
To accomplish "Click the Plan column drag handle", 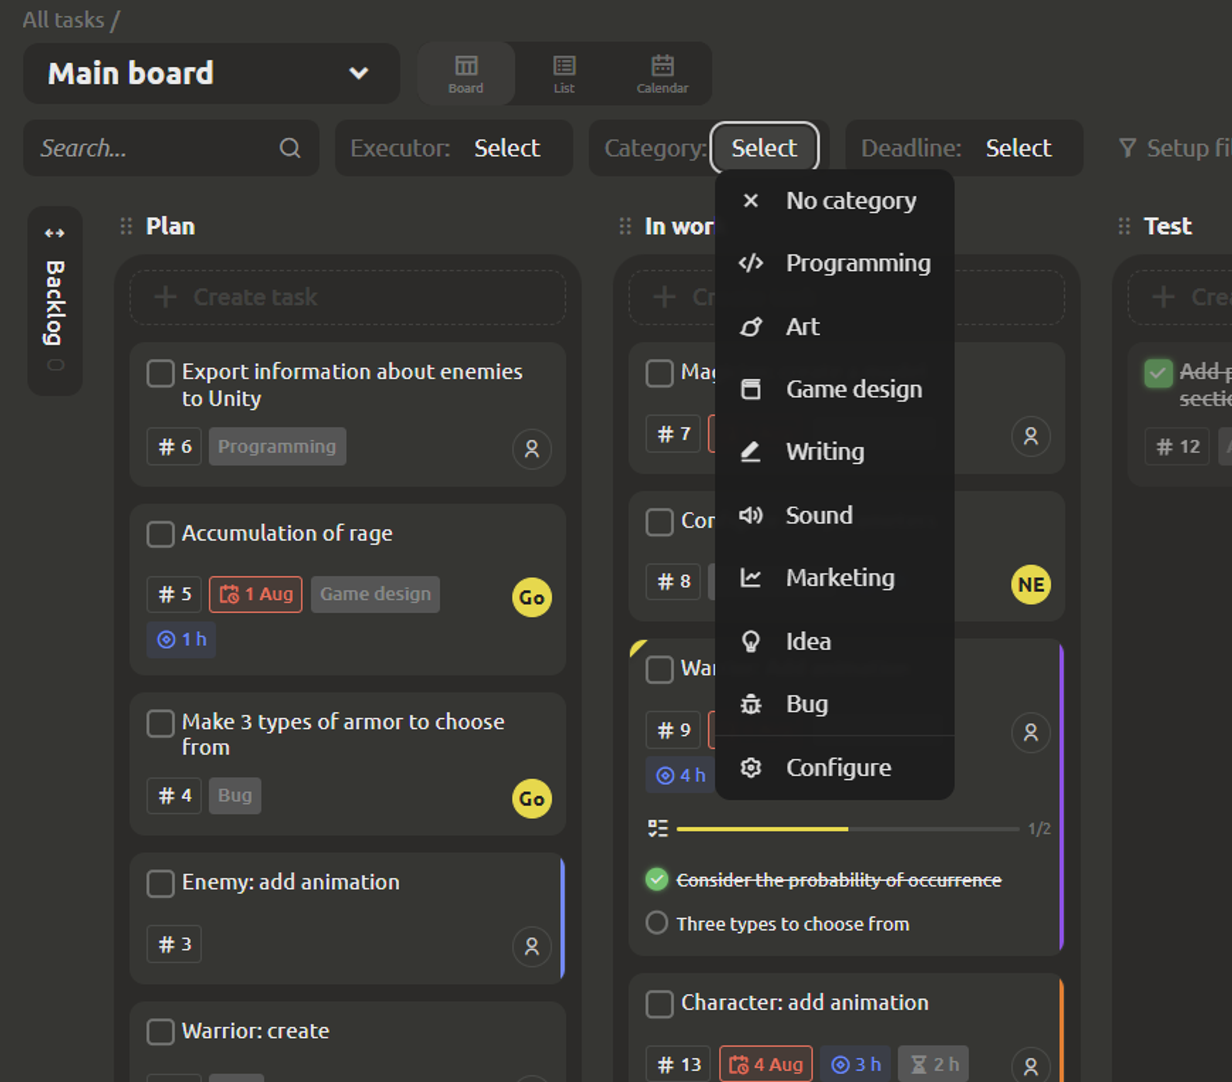I will pos(126,226).
